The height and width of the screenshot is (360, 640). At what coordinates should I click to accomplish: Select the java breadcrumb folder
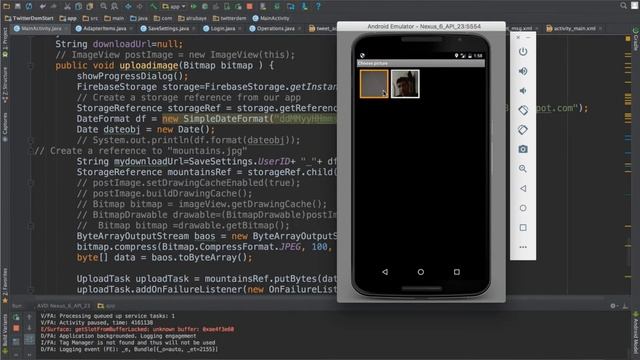pos(139,18)
